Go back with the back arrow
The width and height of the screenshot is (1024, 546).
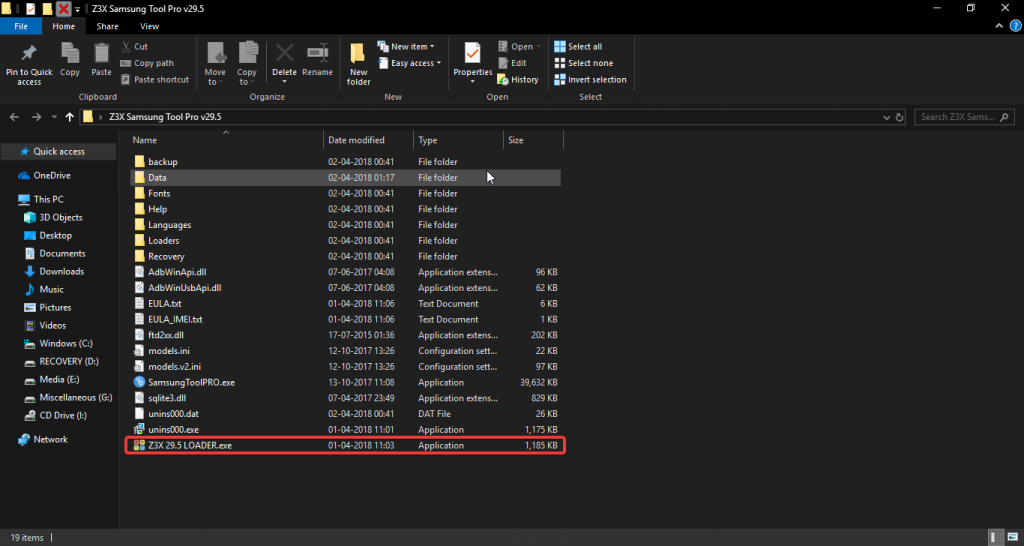[x=16, y=117]
